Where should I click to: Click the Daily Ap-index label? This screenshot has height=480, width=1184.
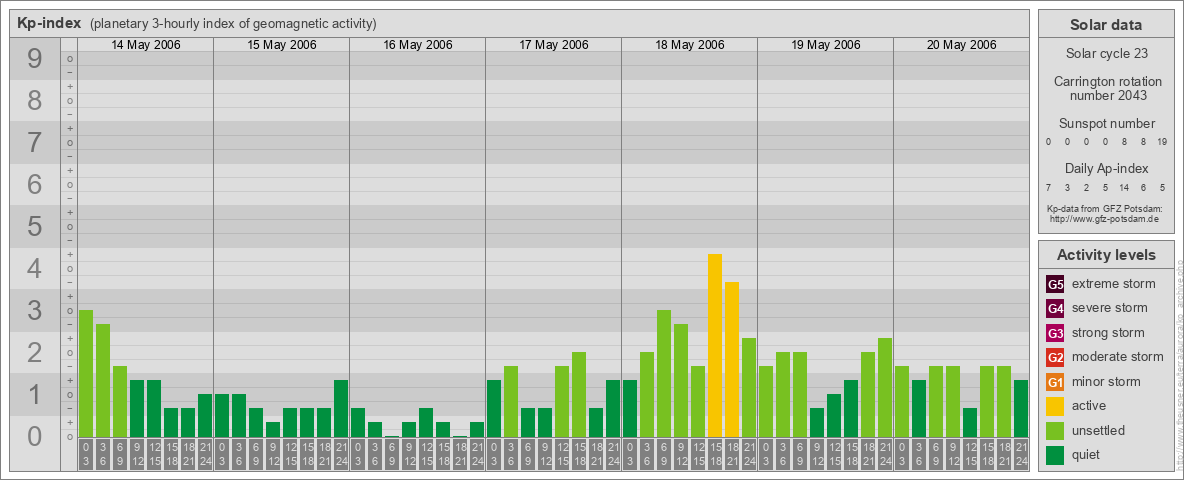(x=1106, y=168)
